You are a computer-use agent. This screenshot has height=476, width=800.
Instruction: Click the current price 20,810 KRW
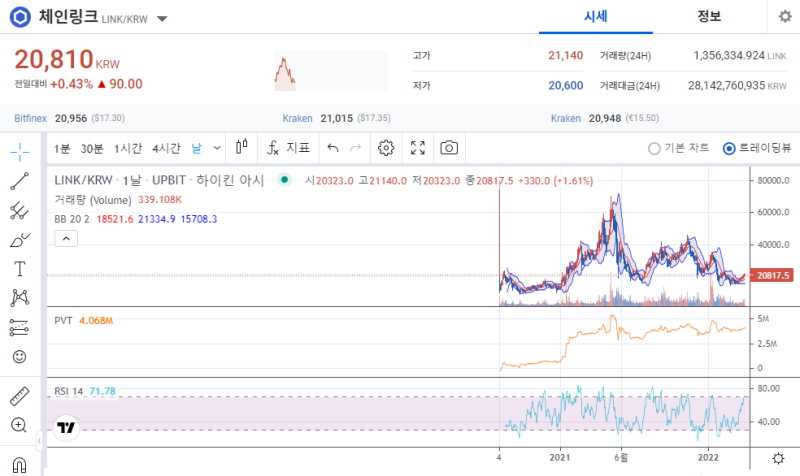click(67, 60)
